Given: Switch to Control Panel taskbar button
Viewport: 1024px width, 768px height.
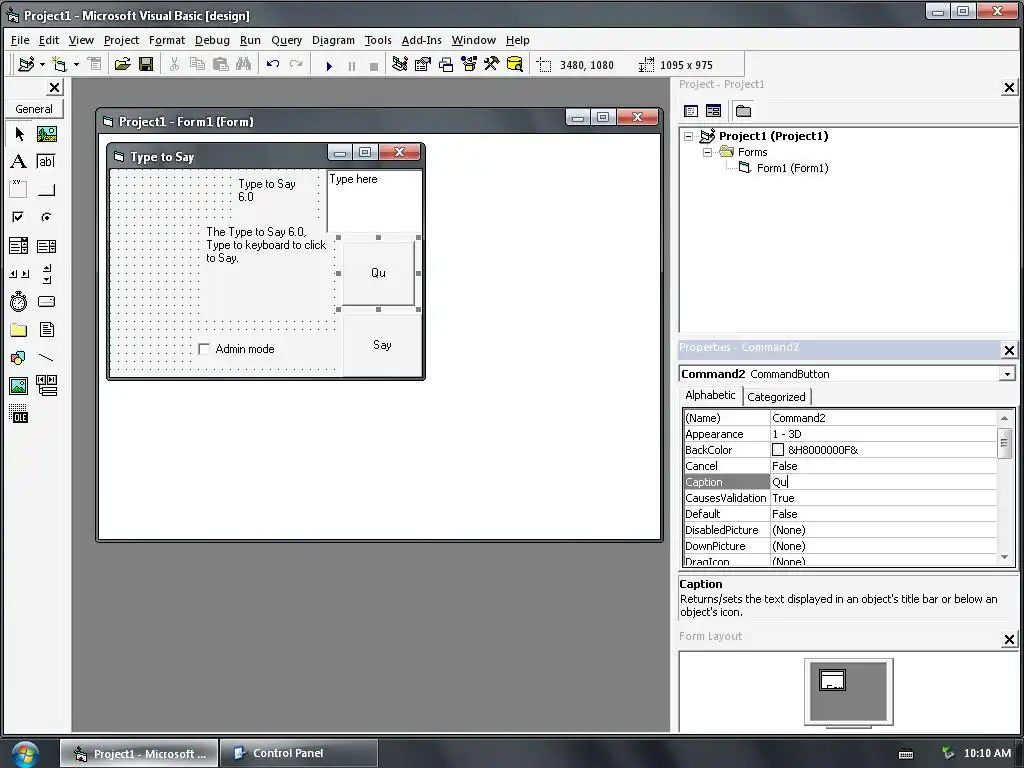Looking at the screenshot, I should (x=298, y=753).
